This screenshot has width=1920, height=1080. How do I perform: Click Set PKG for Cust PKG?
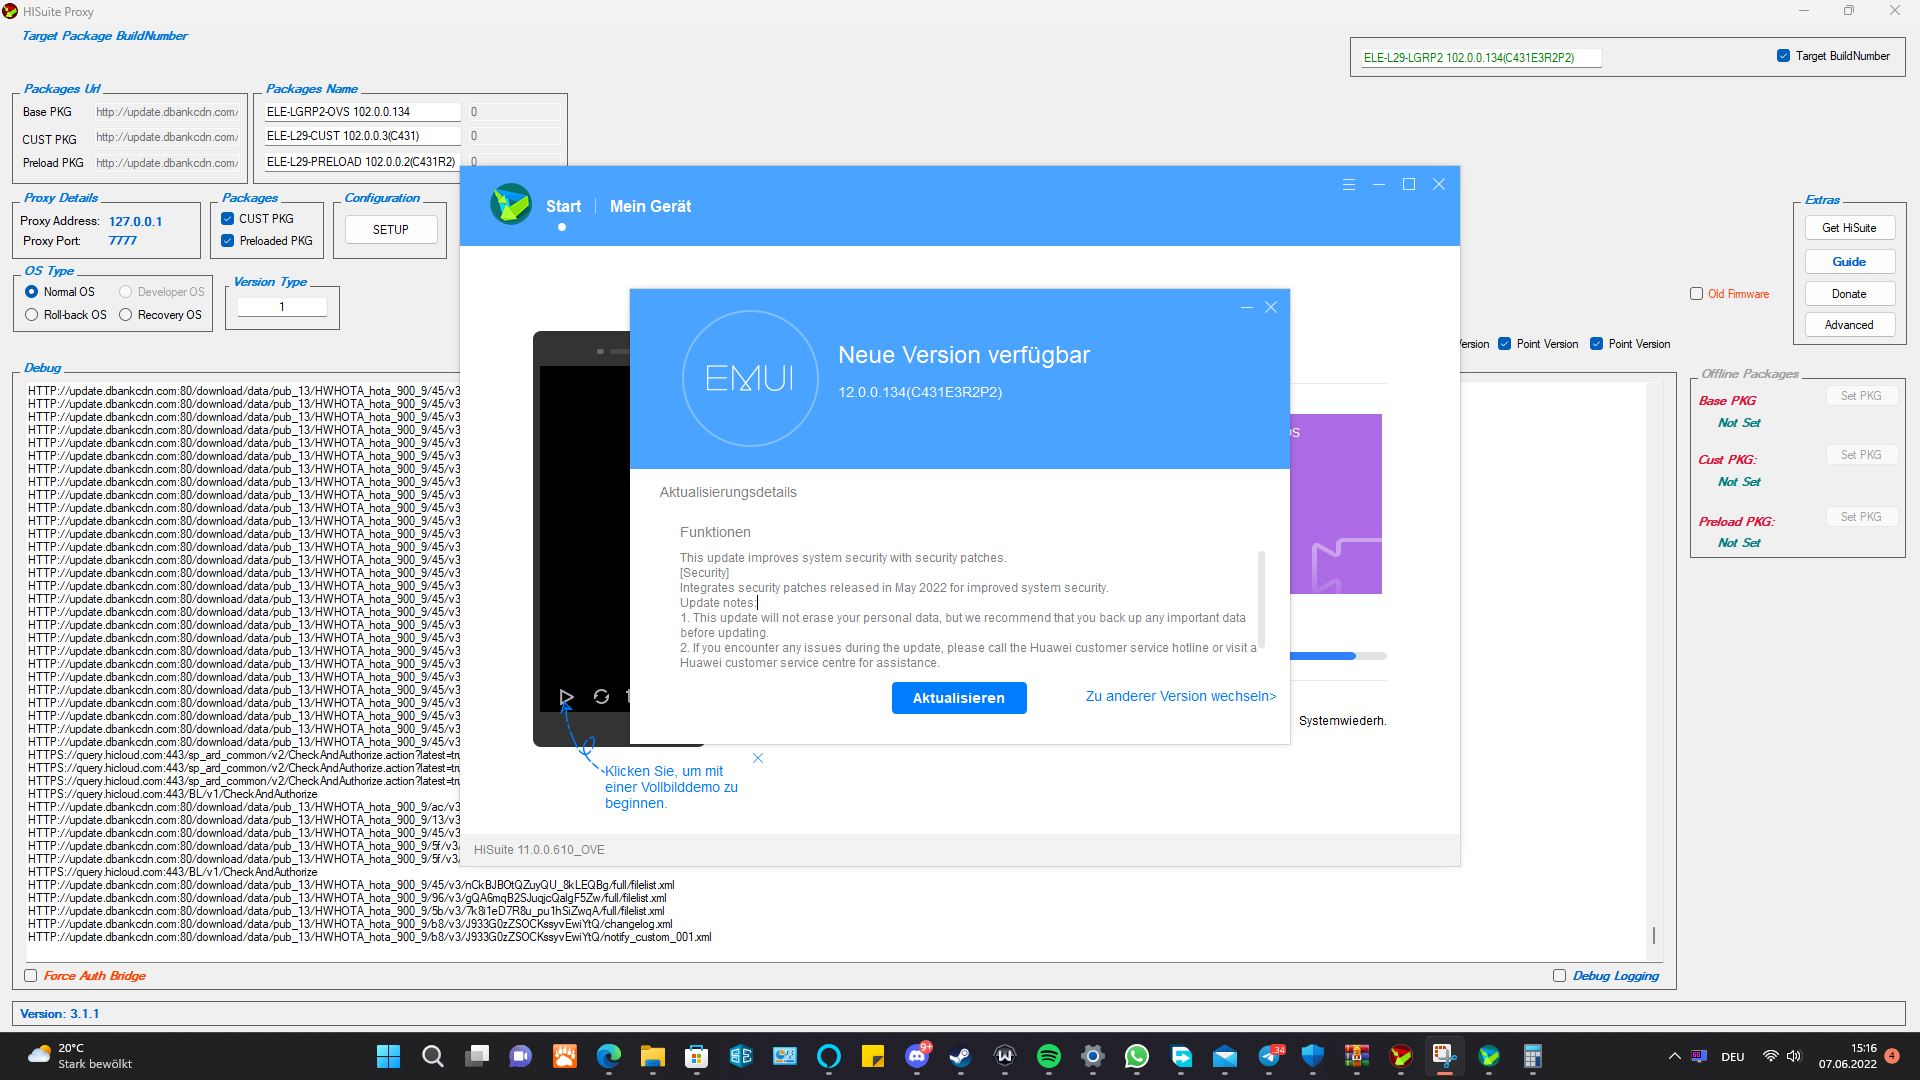(x=1861, y=455)
